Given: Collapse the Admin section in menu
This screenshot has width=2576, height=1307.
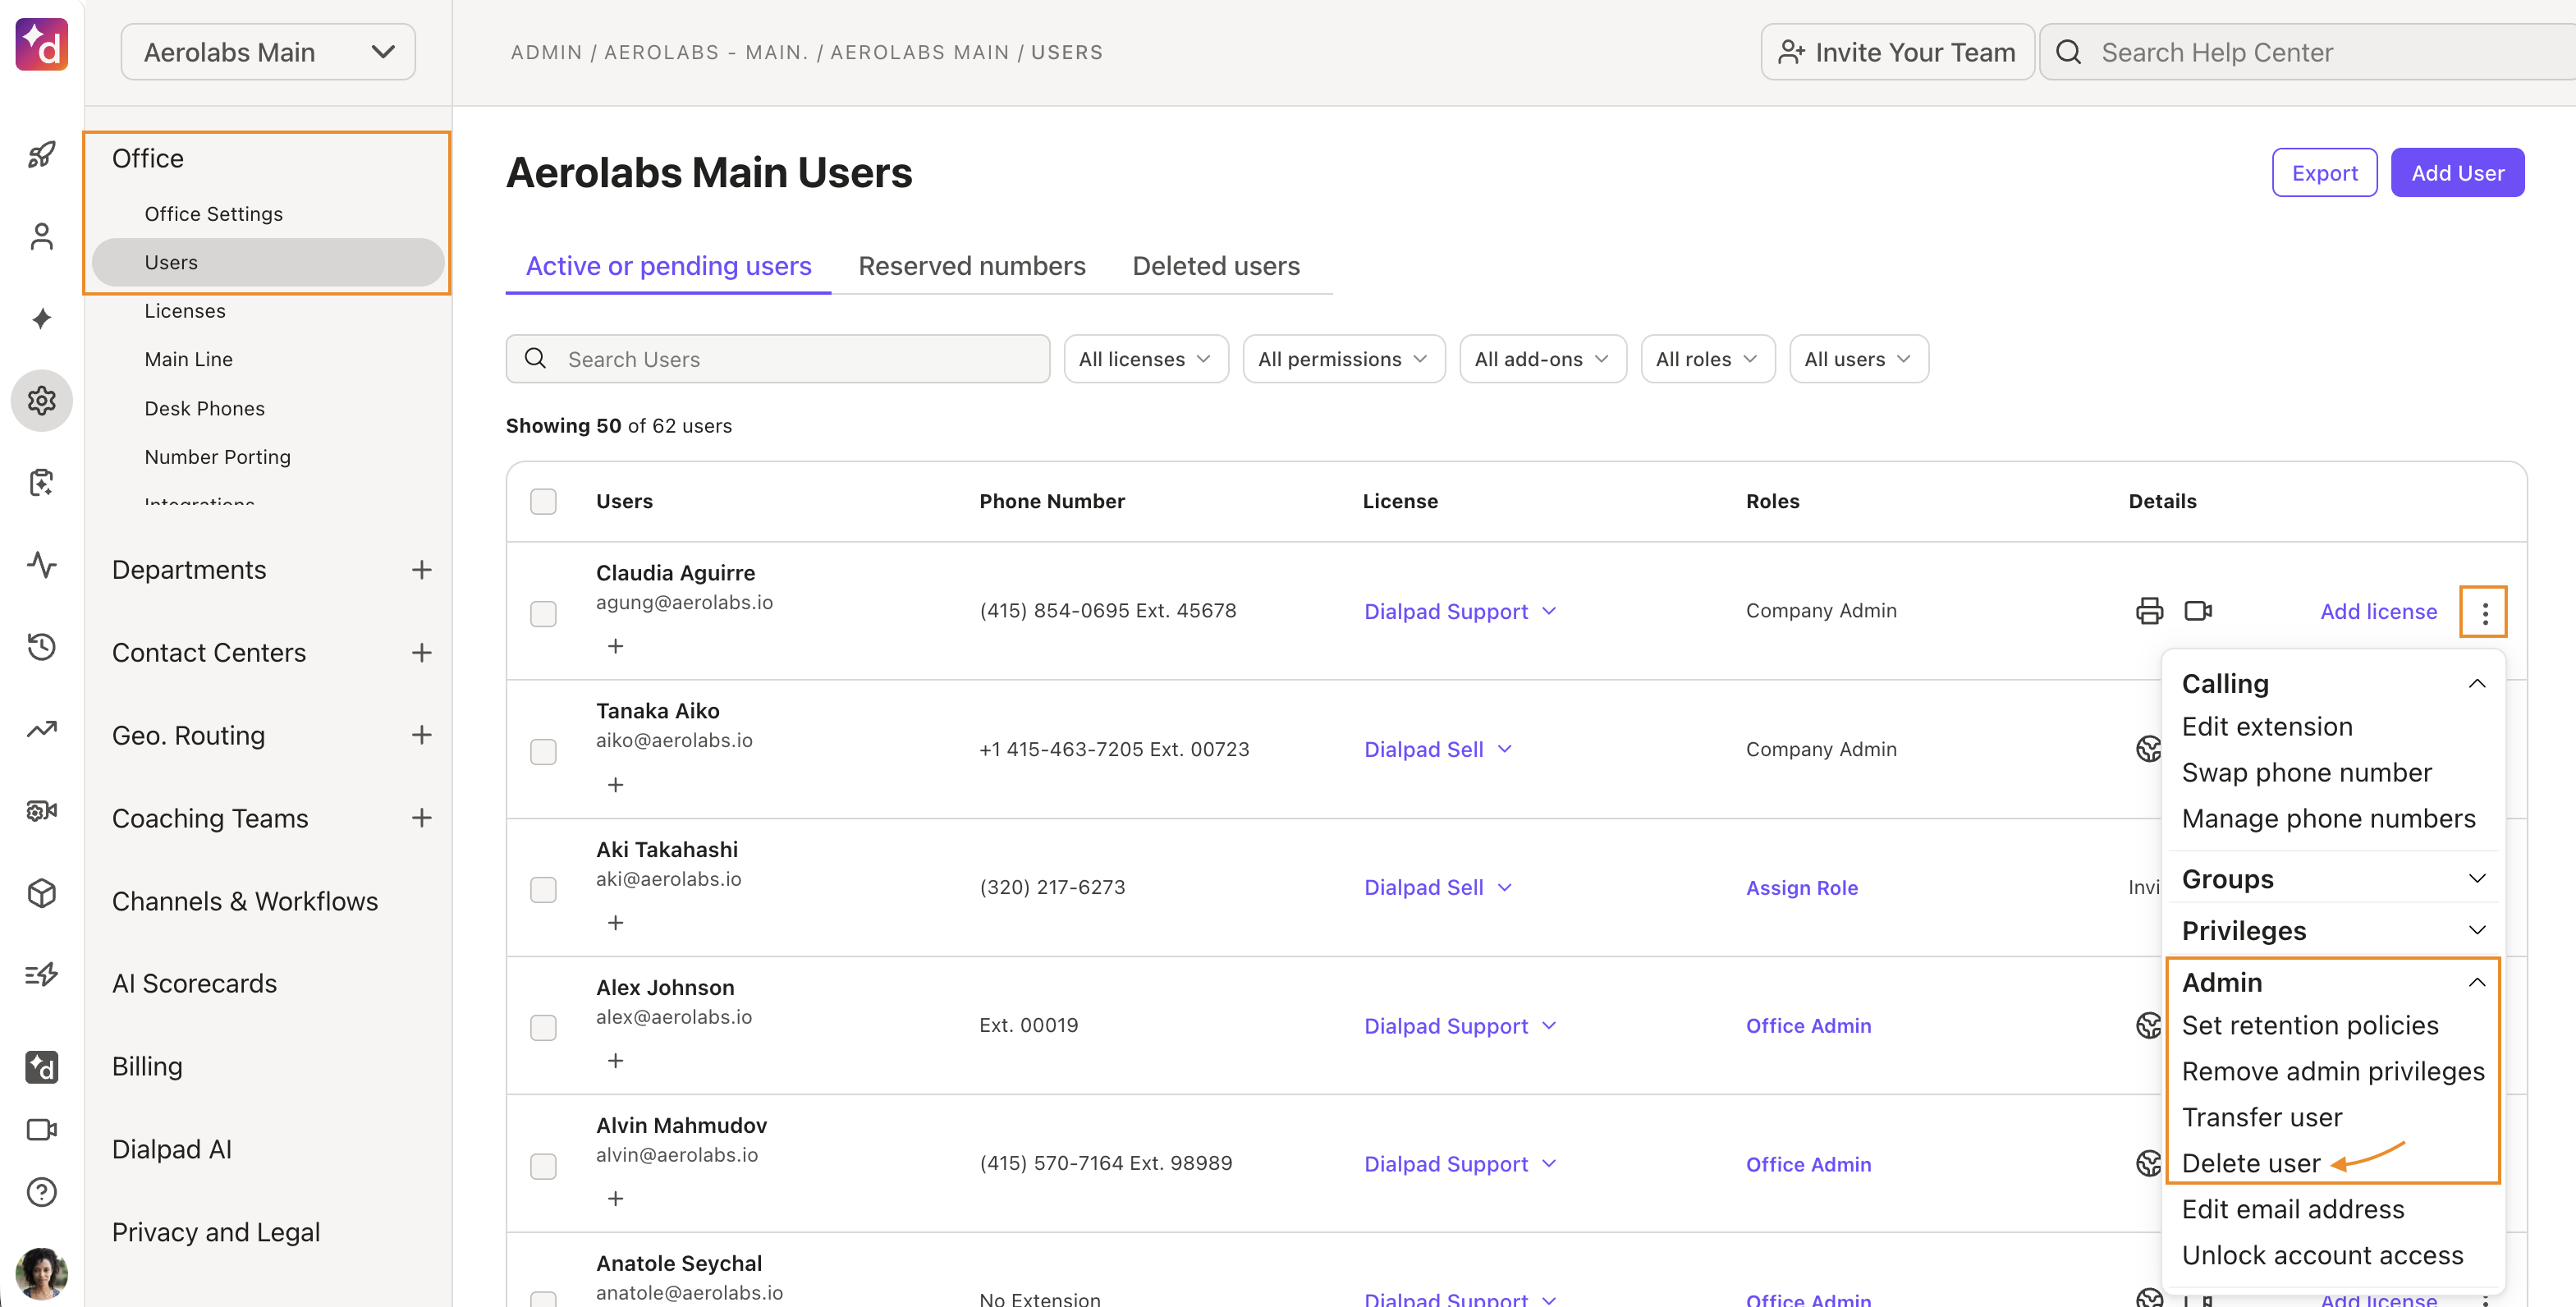Looking at the screenshot, I should [2333, 982].
